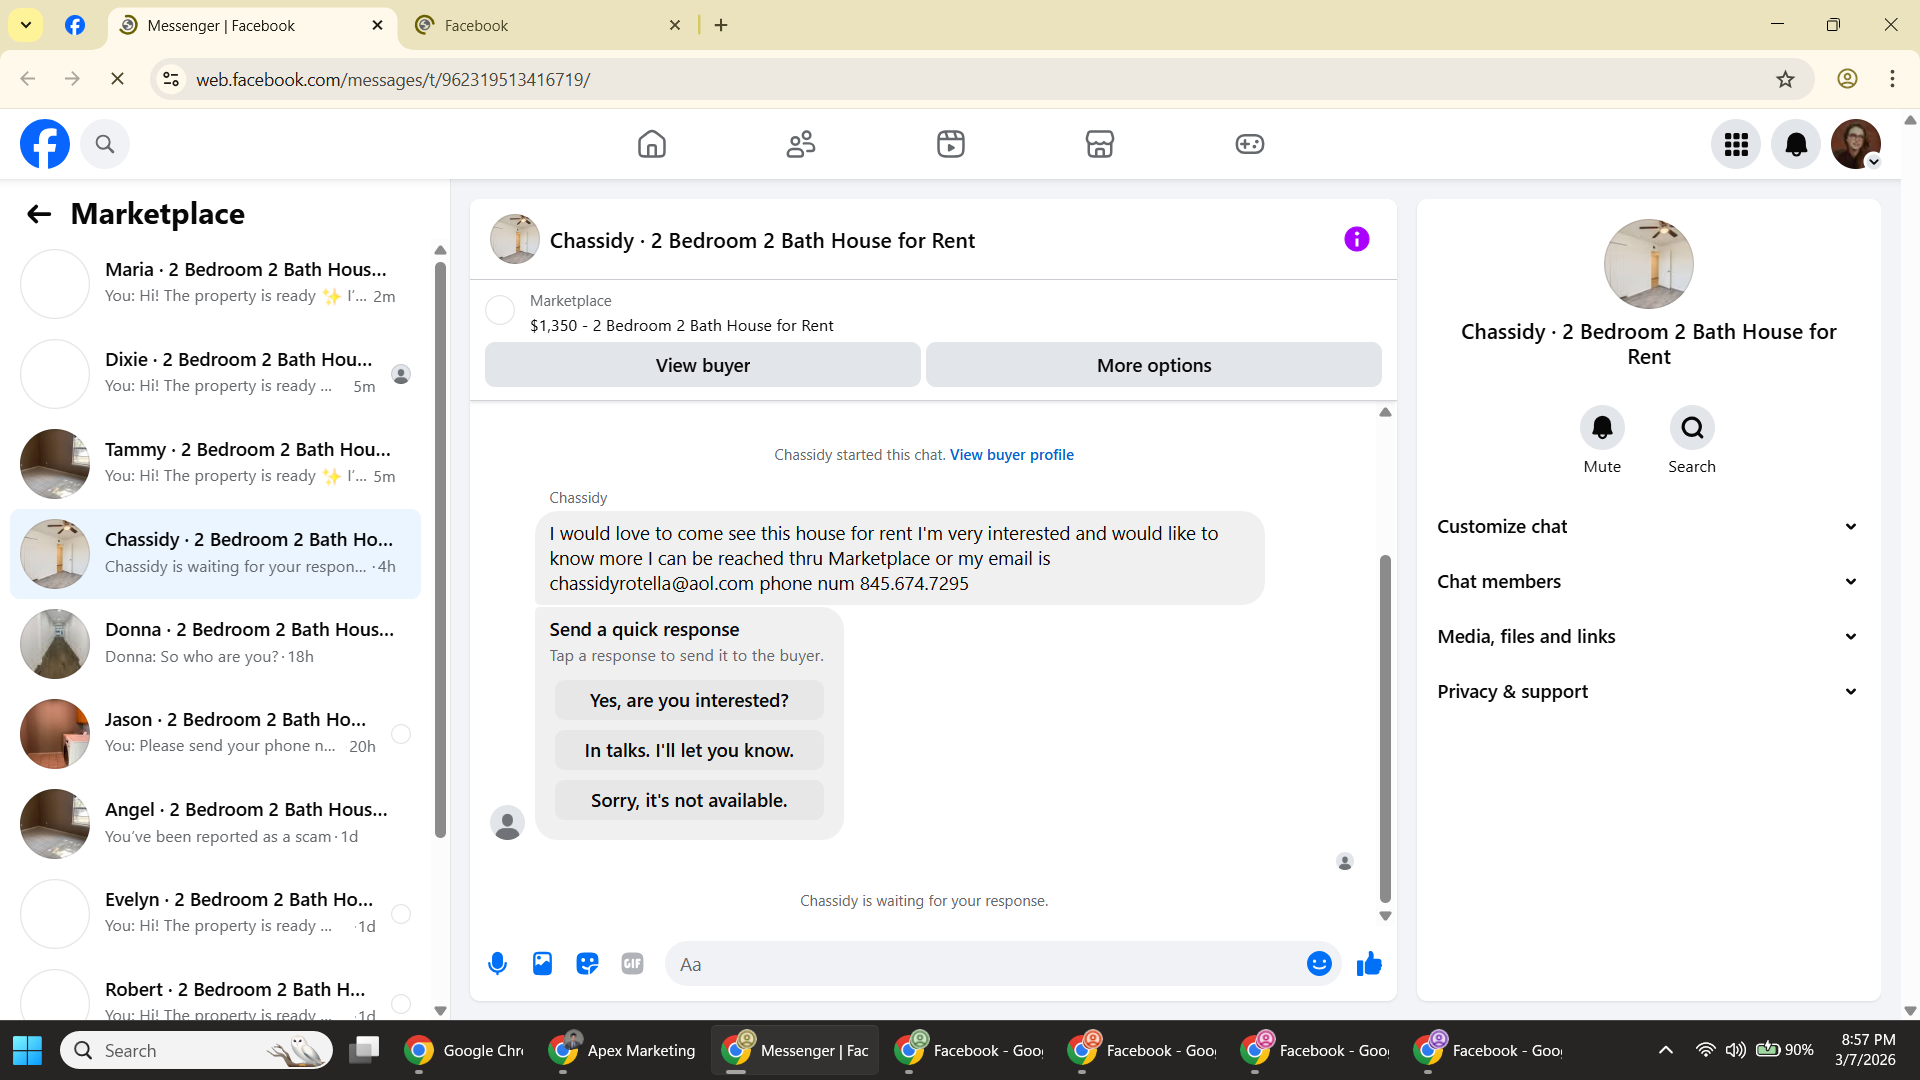The height and width of the screenshot is (1080, 1920).
Task: Open account profile picture menu
Action: click(1856, 144)
